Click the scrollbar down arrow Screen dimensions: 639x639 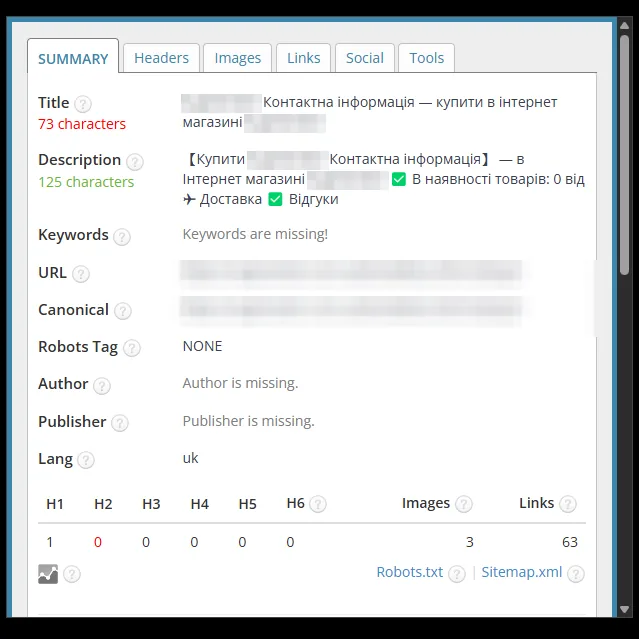pyautogui.click(x=624, y=609)
